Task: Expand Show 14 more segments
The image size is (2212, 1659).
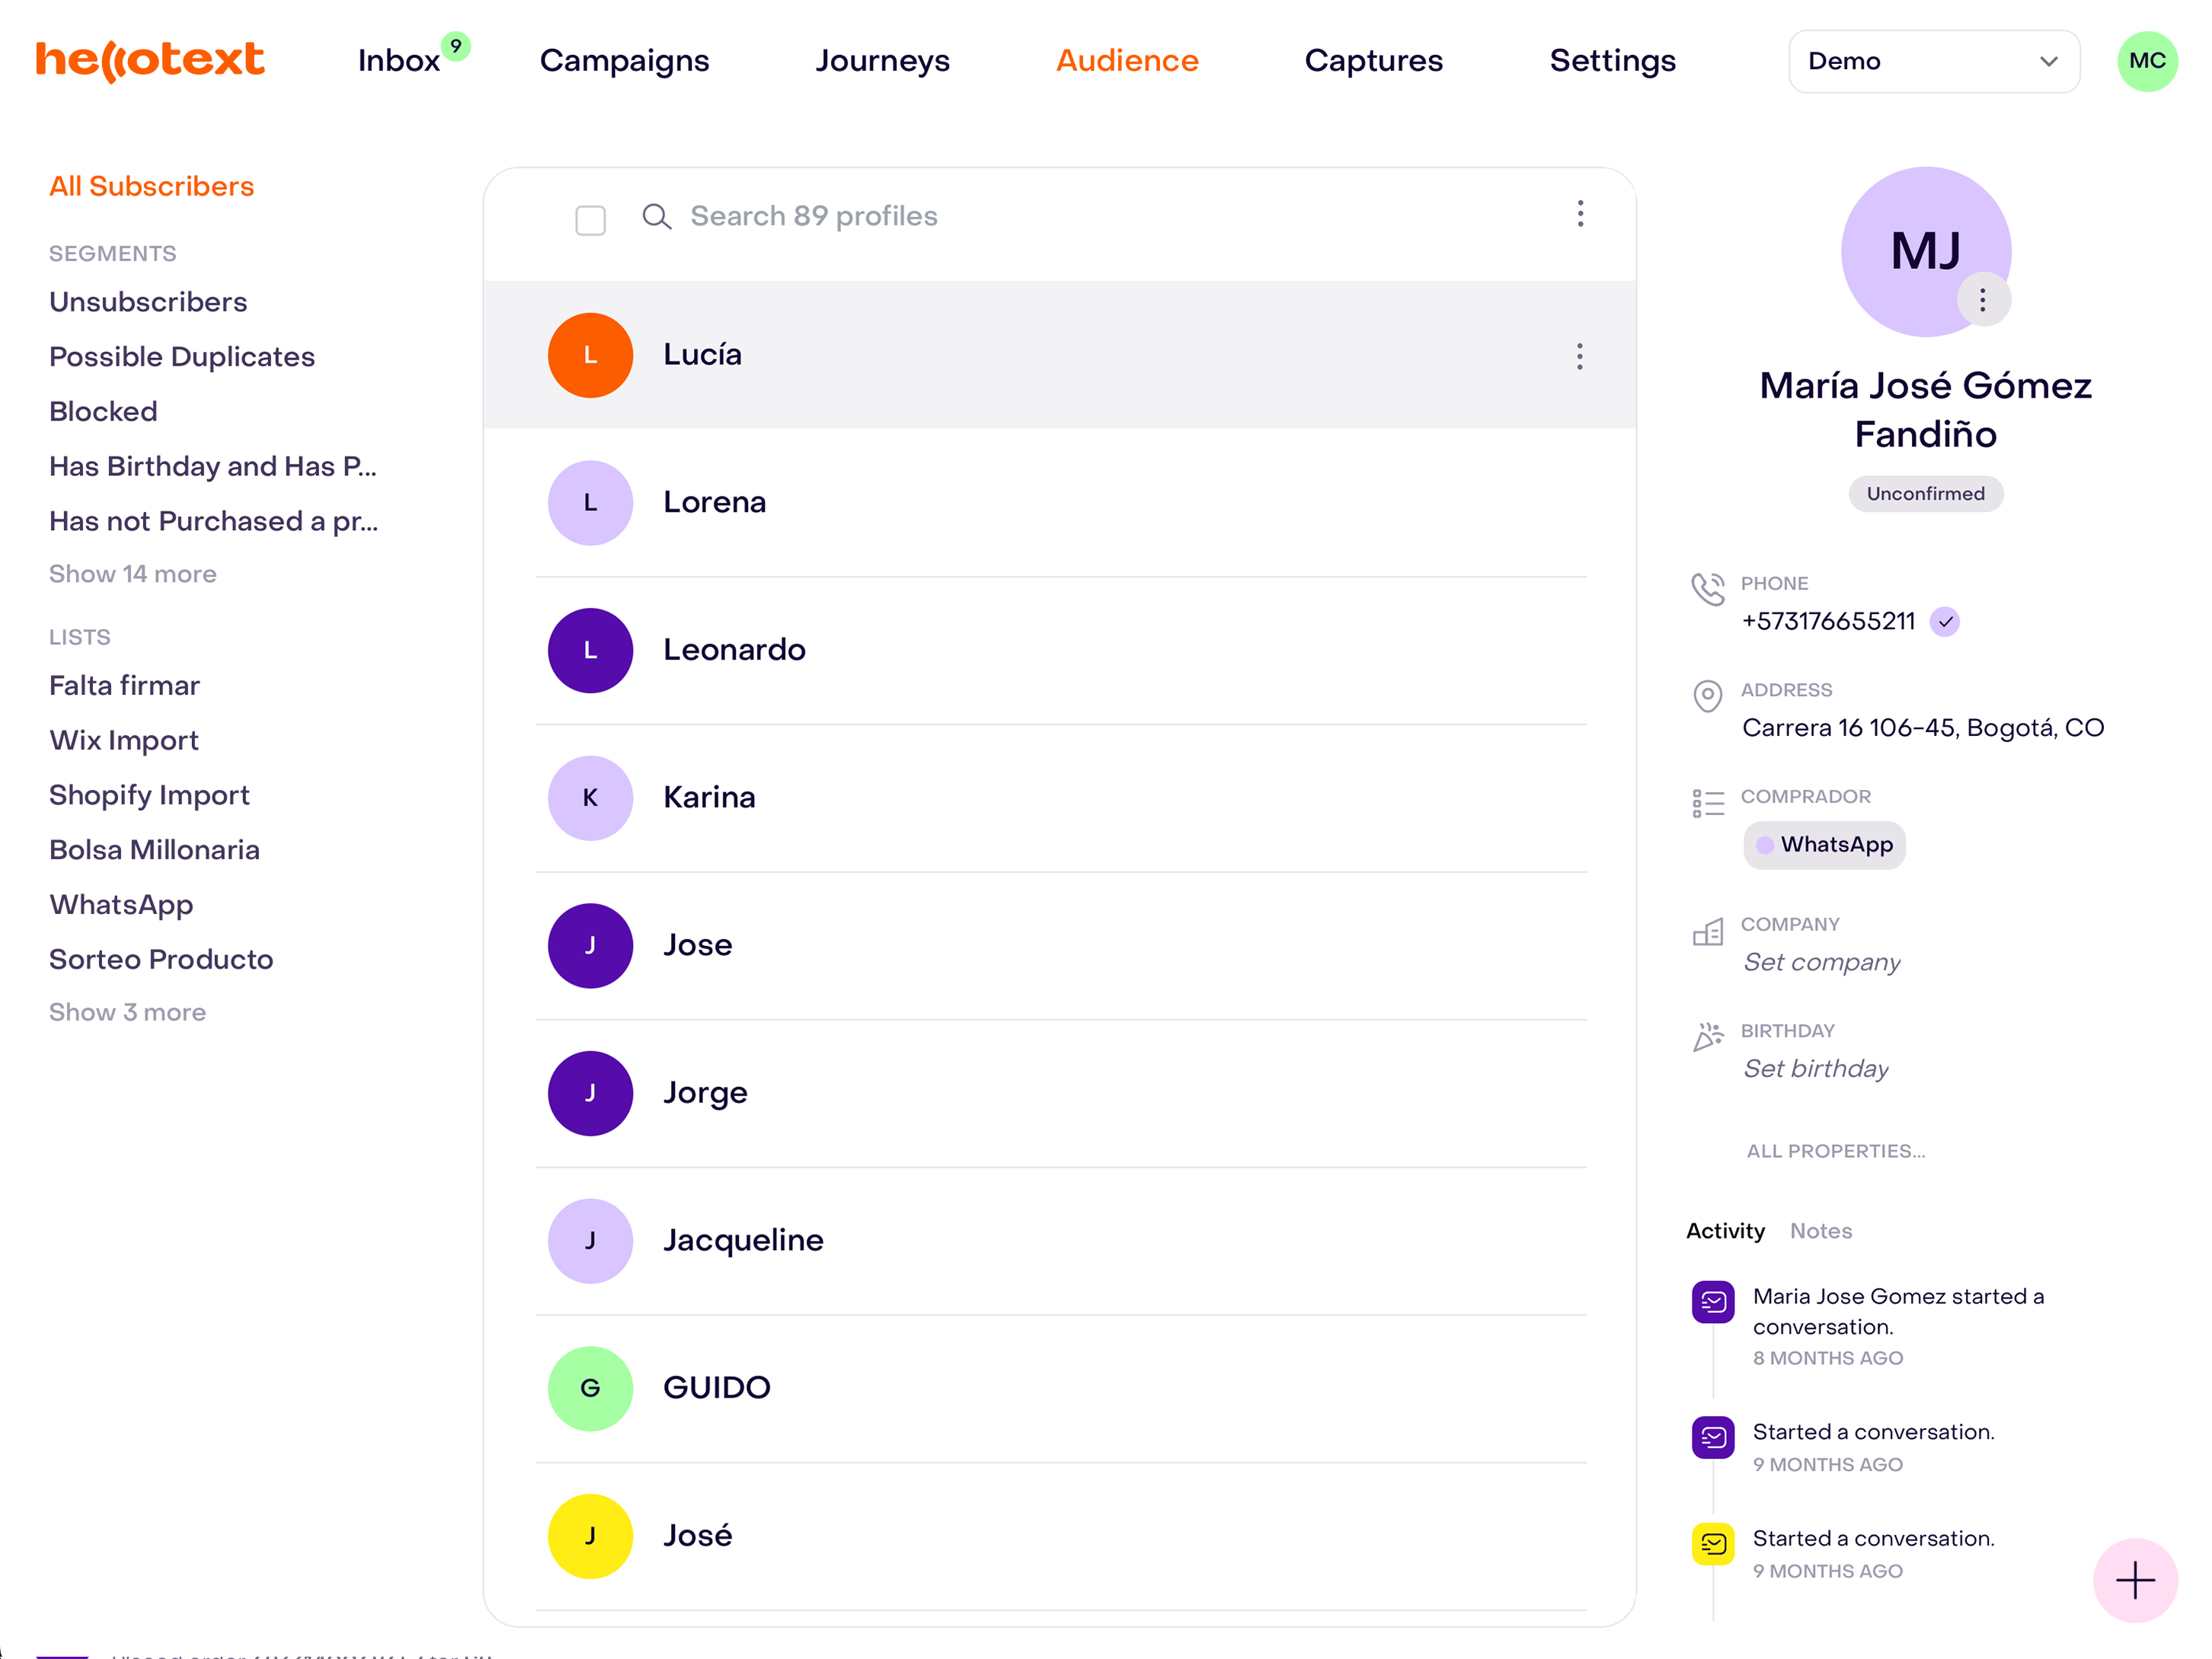Action: (x=133, y=574)
